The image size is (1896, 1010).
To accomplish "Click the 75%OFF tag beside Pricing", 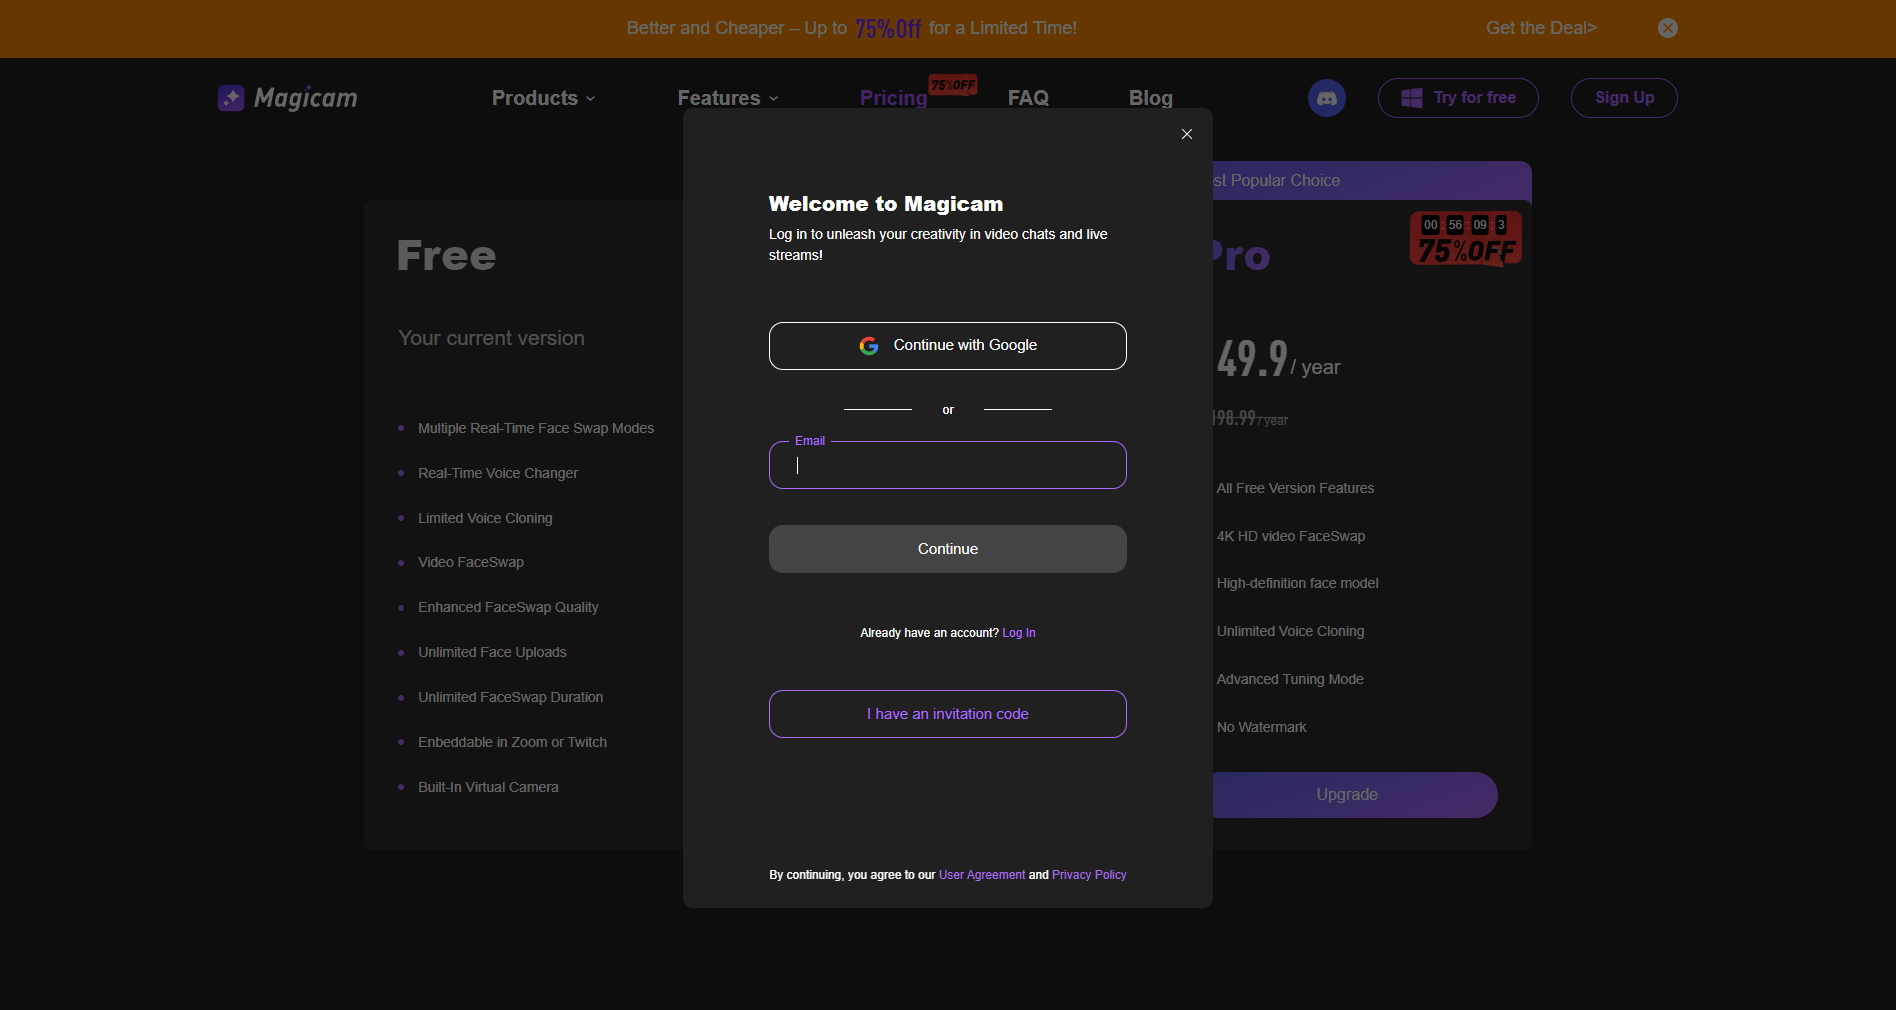I will [x=953, y=85].
